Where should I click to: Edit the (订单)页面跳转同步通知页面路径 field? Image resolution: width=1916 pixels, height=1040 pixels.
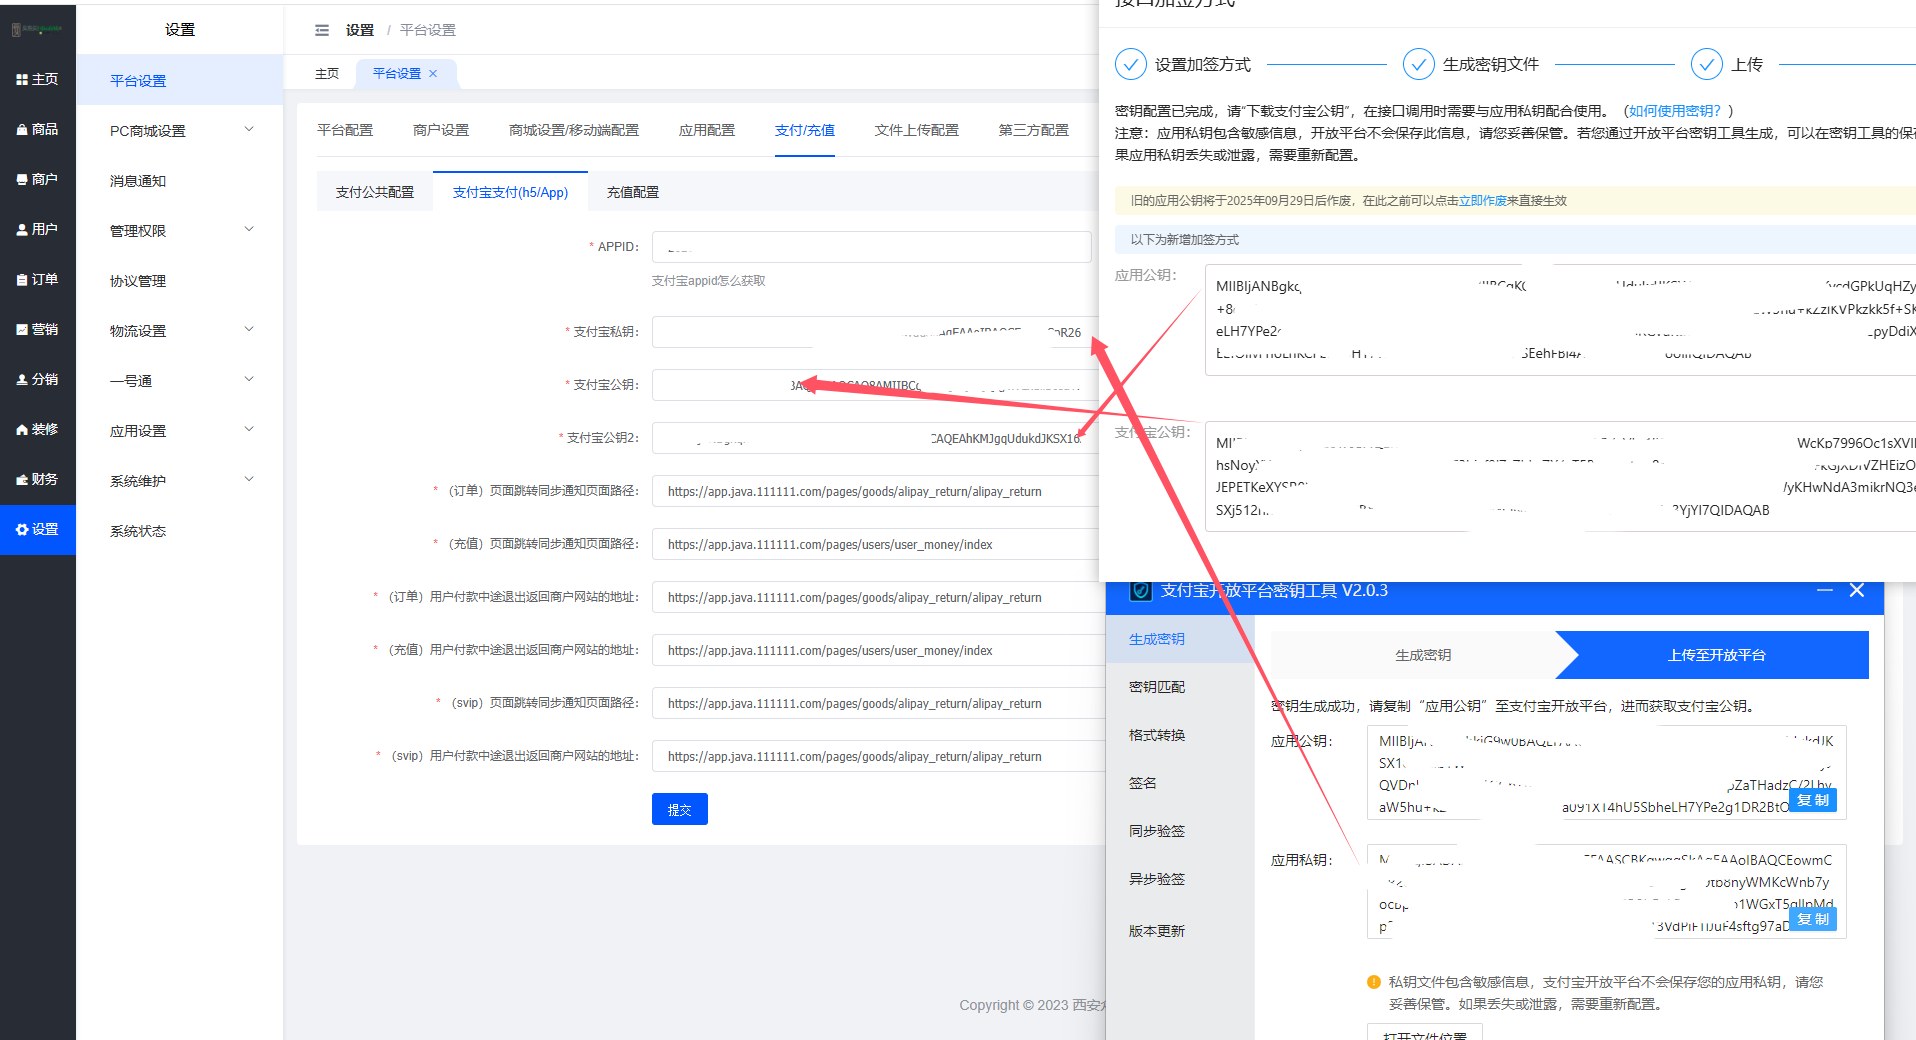click(x=875, y=491)
